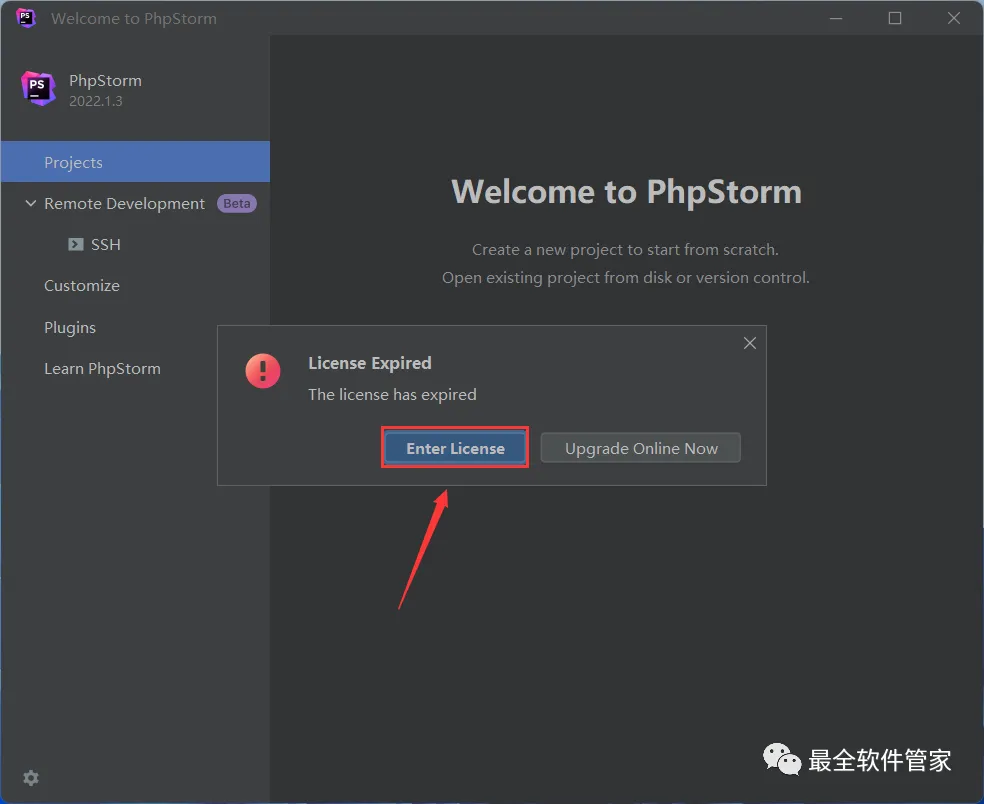
Task: Click the License Expired heading
Action: pyautogui.click(x=370, y=363)
